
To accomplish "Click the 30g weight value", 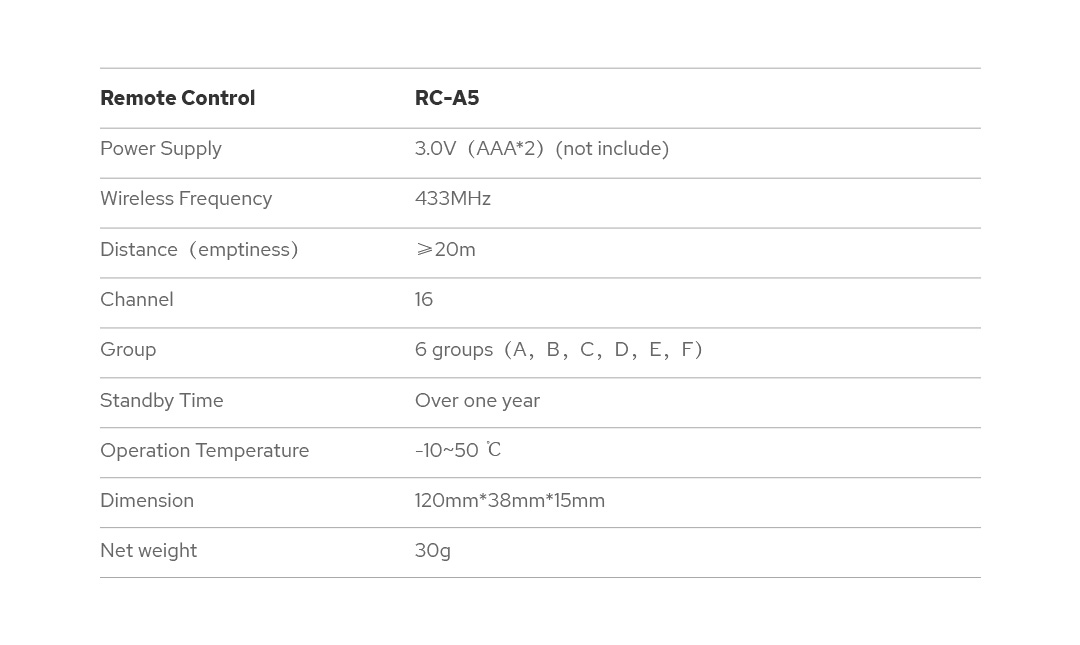I will 432,550.
